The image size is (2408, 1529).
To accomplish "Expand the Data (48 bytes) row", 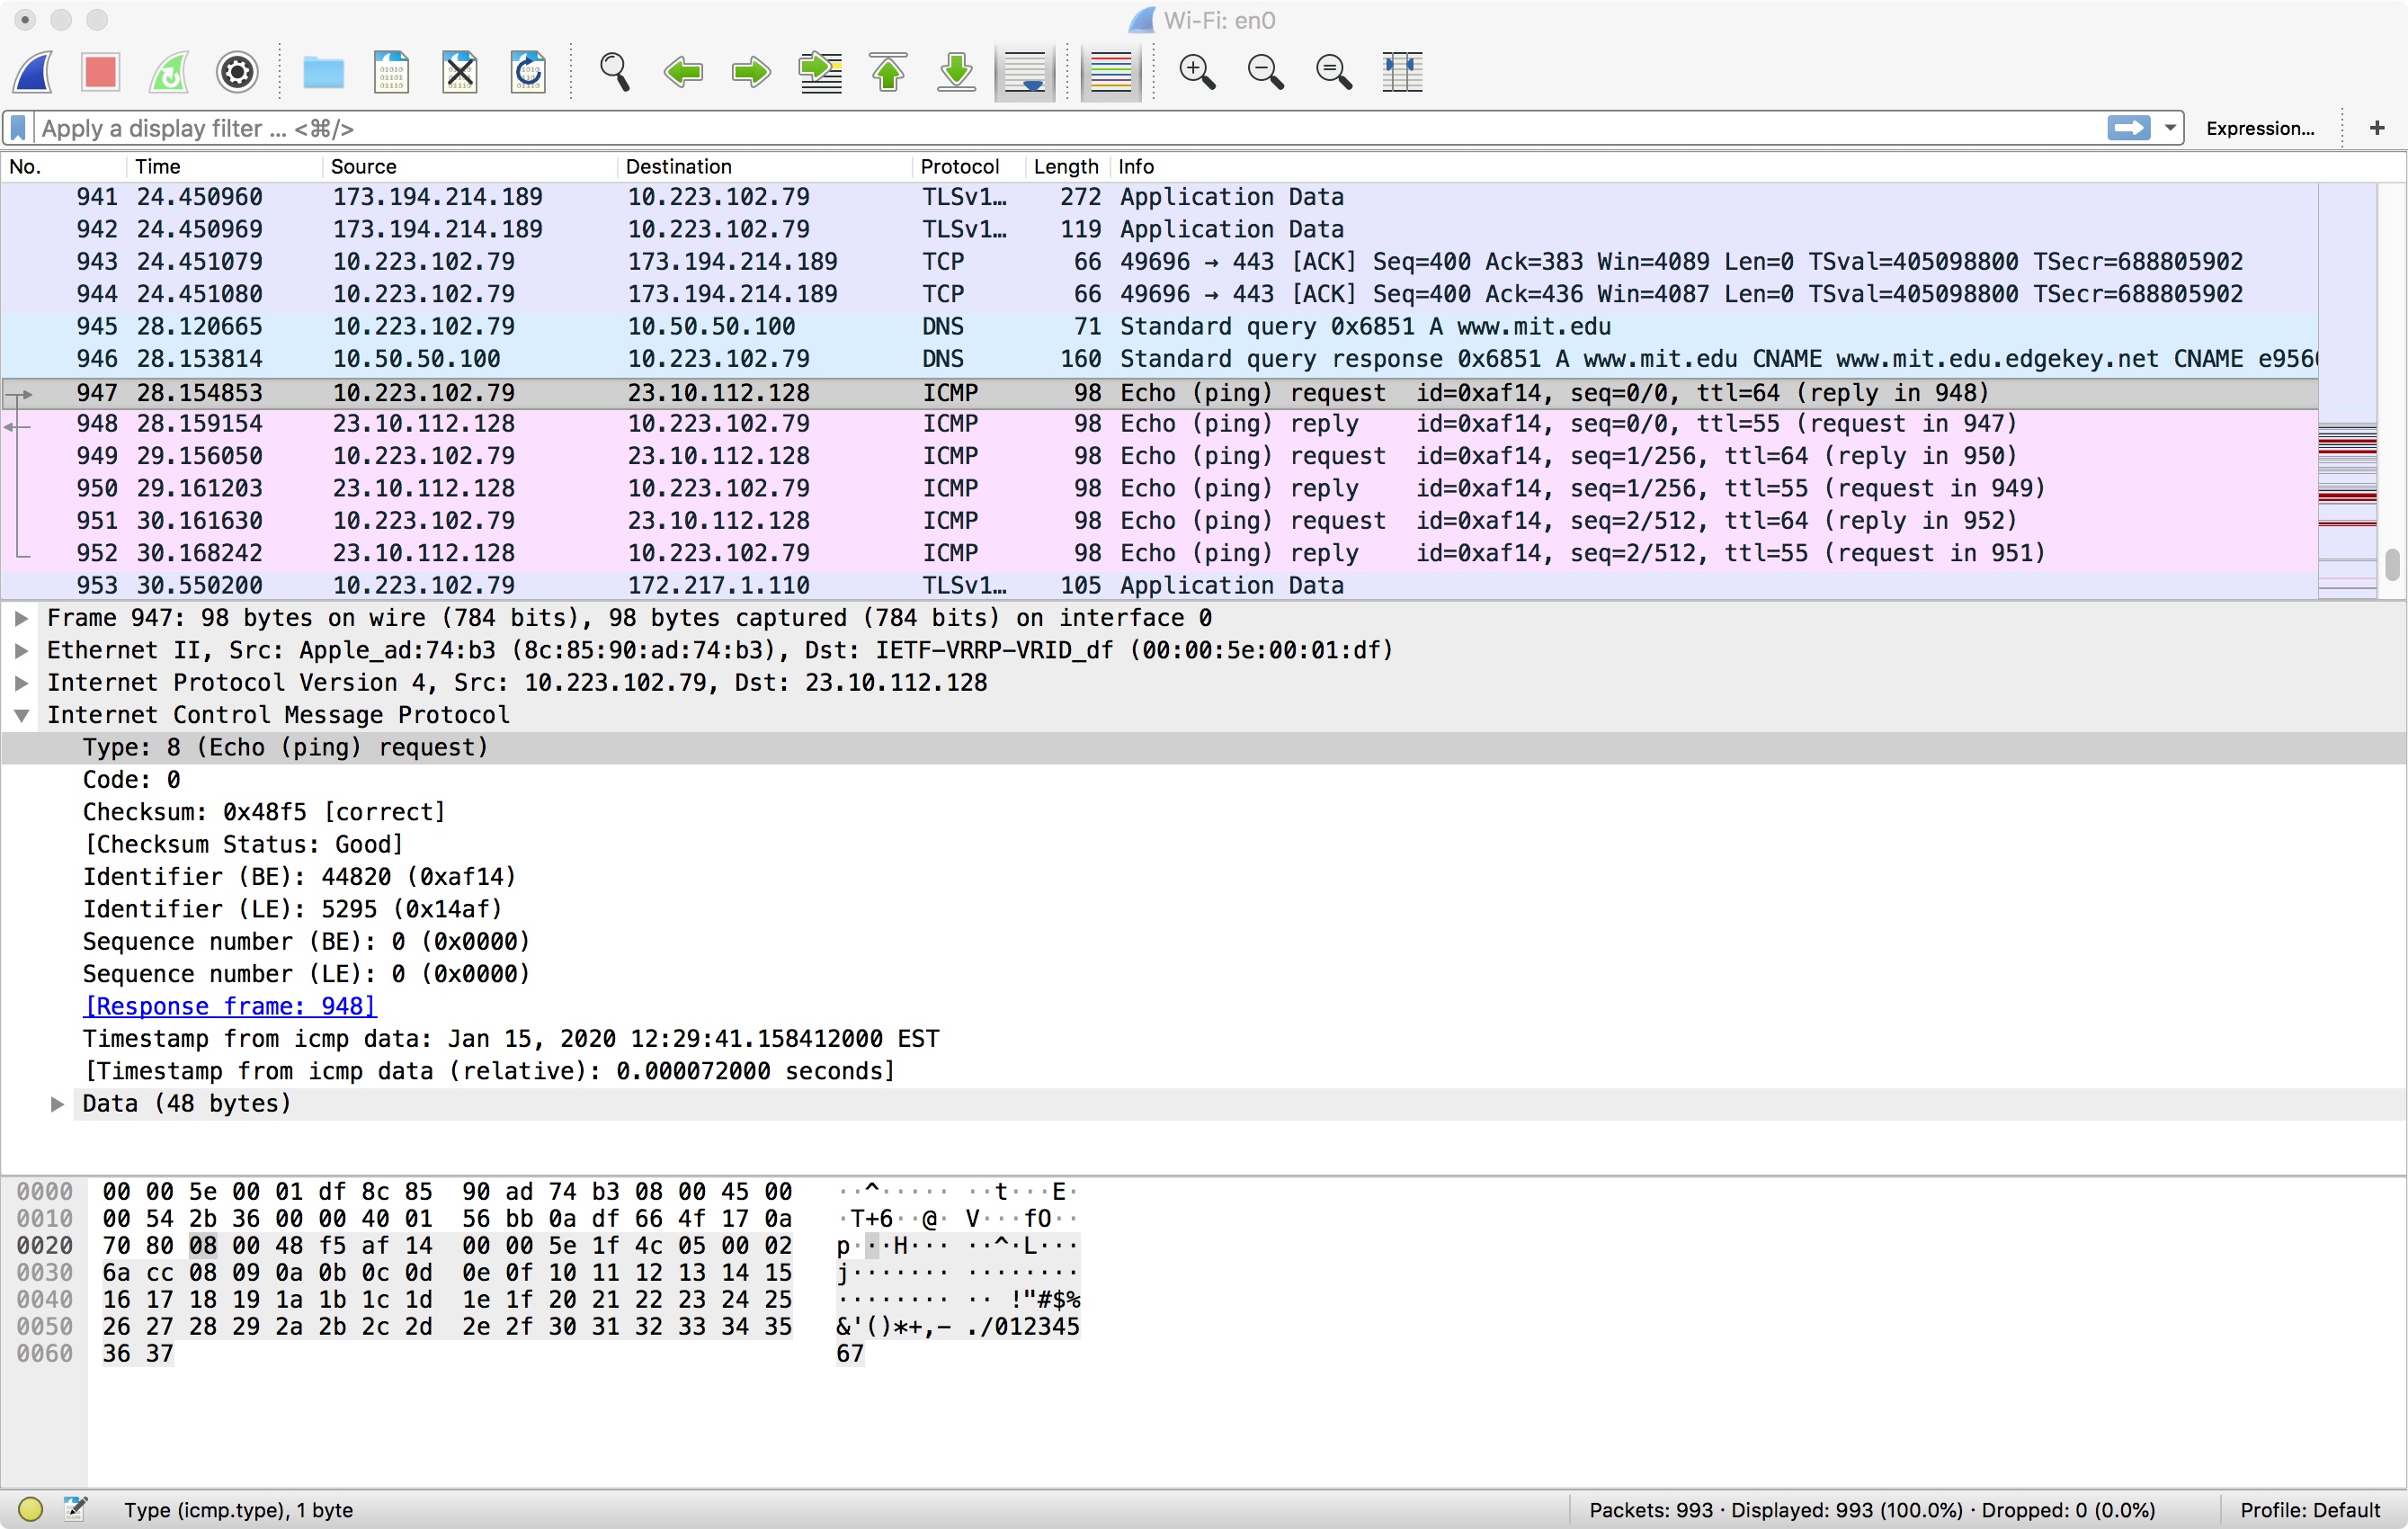I will [x=57, y=1104].
